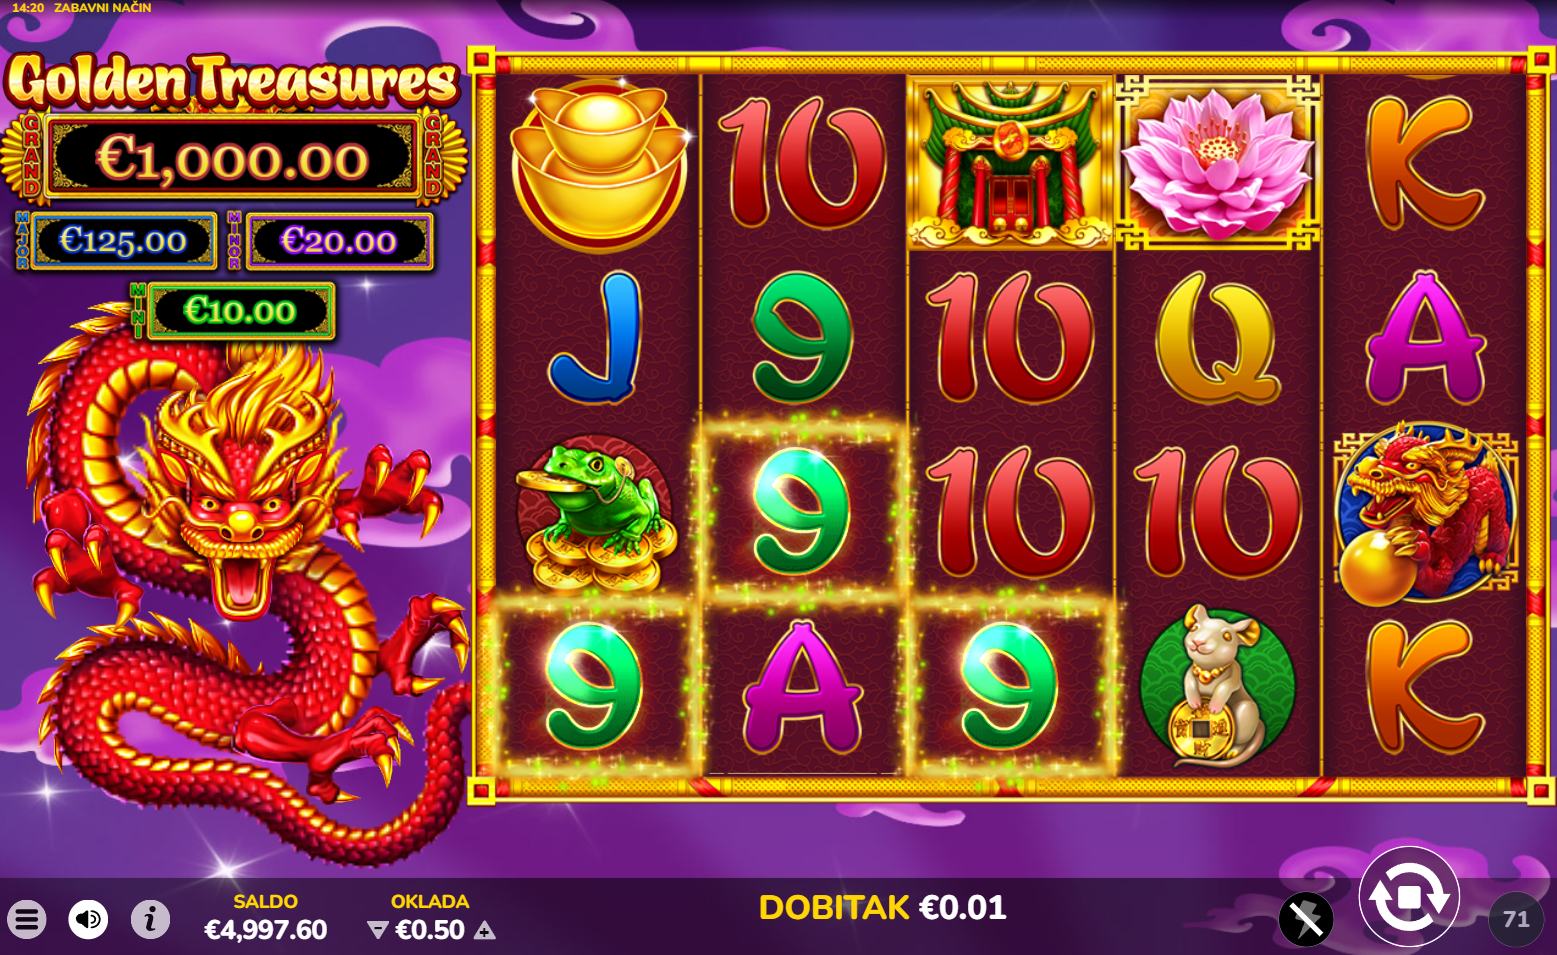Click the Minor jackpot €20.00 display
The width and height of the screenshot is (1557, 955).
[339, 241]
